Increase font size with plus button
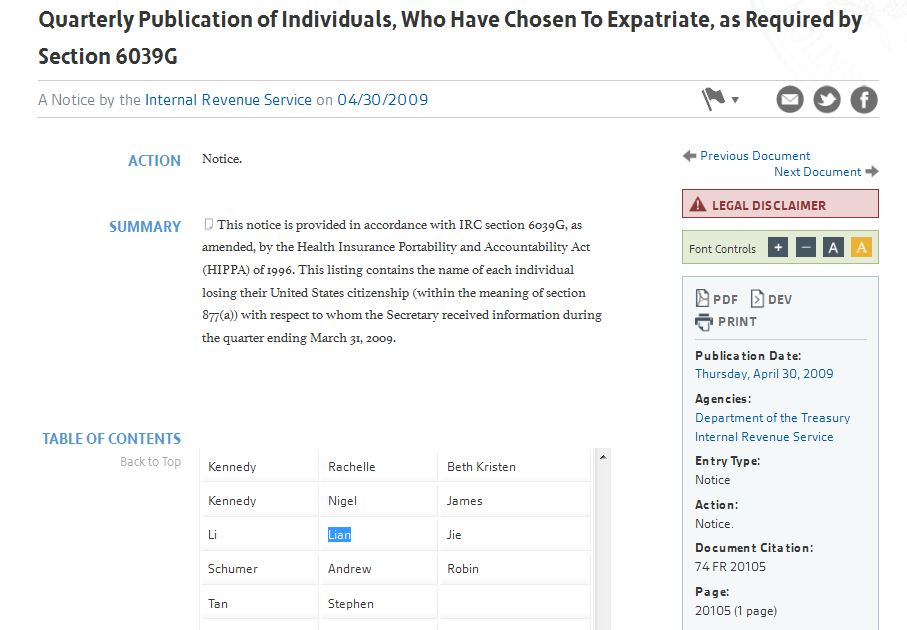The image size is (907, 630). pos(779,248)
